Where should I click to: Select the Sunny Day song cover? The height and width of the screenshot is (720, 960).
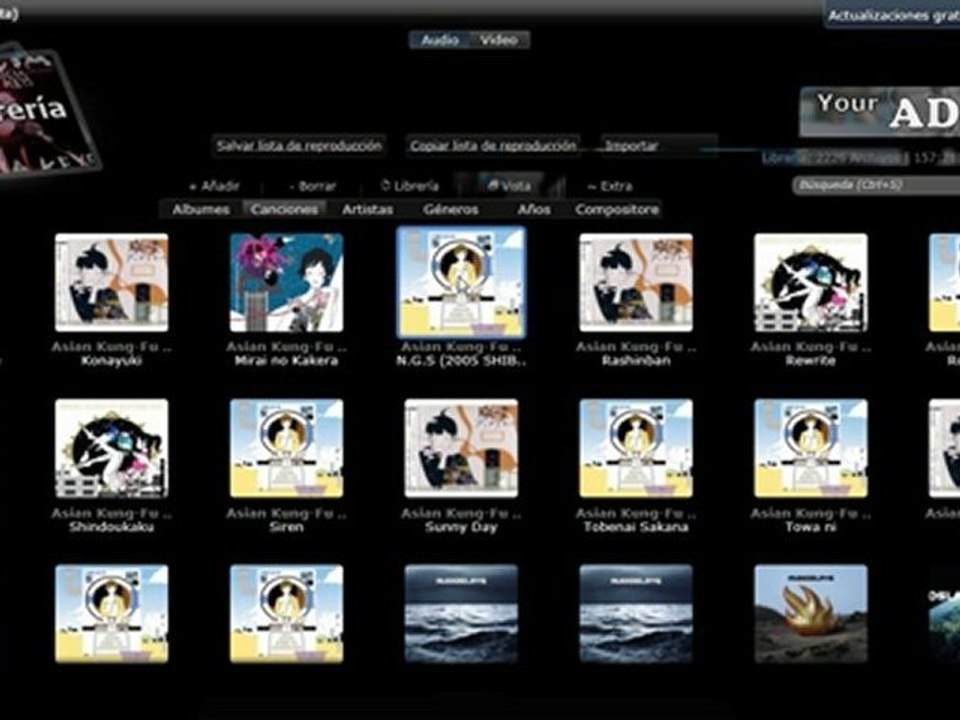click(x=461, y=448)
